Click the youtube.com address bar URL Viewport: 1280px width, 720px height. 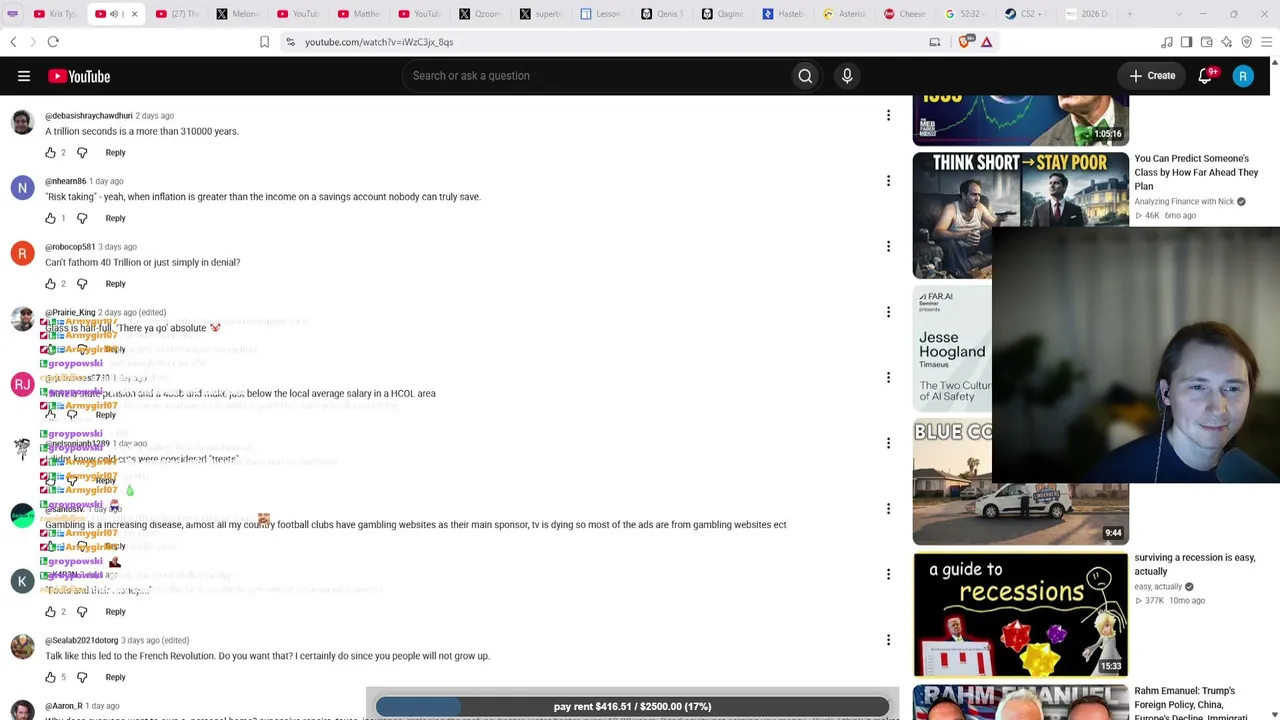coord(379,42)
